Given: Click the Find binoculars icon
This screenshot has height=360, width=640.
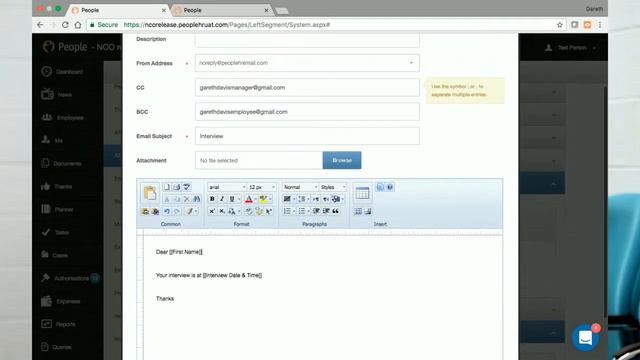Looking at the screenshot, I should (196, 199).
